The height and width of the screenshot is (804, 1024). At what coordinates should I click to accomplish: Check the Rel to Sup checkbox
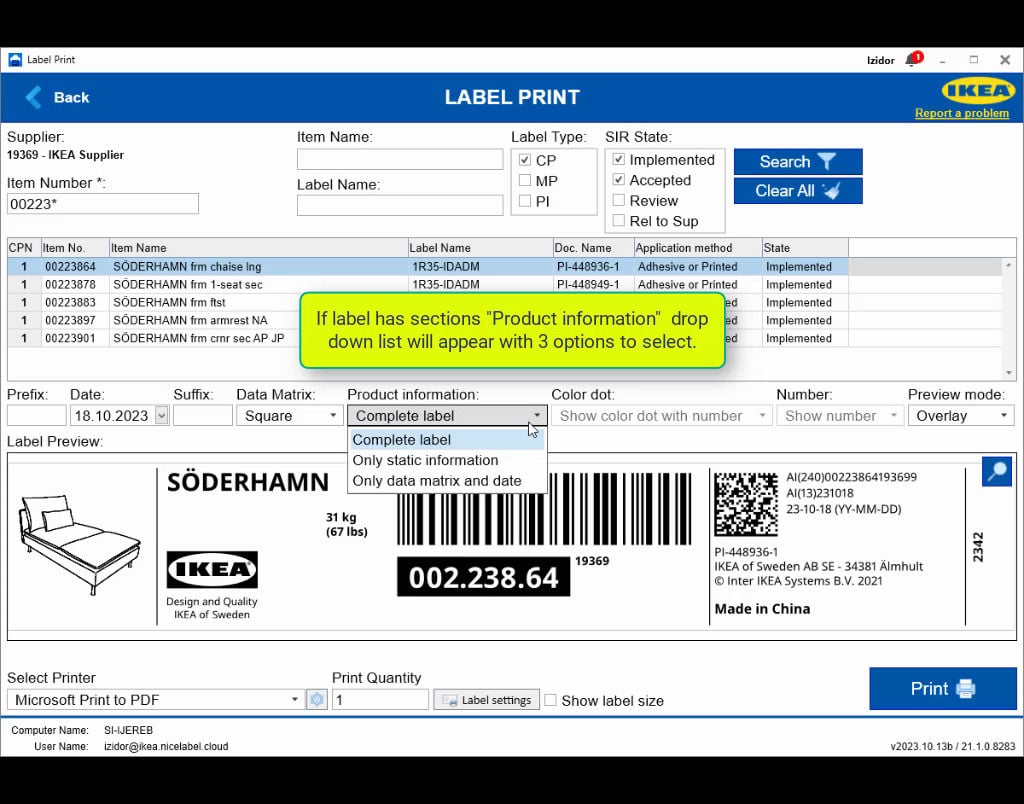click(x=618, y=221)
